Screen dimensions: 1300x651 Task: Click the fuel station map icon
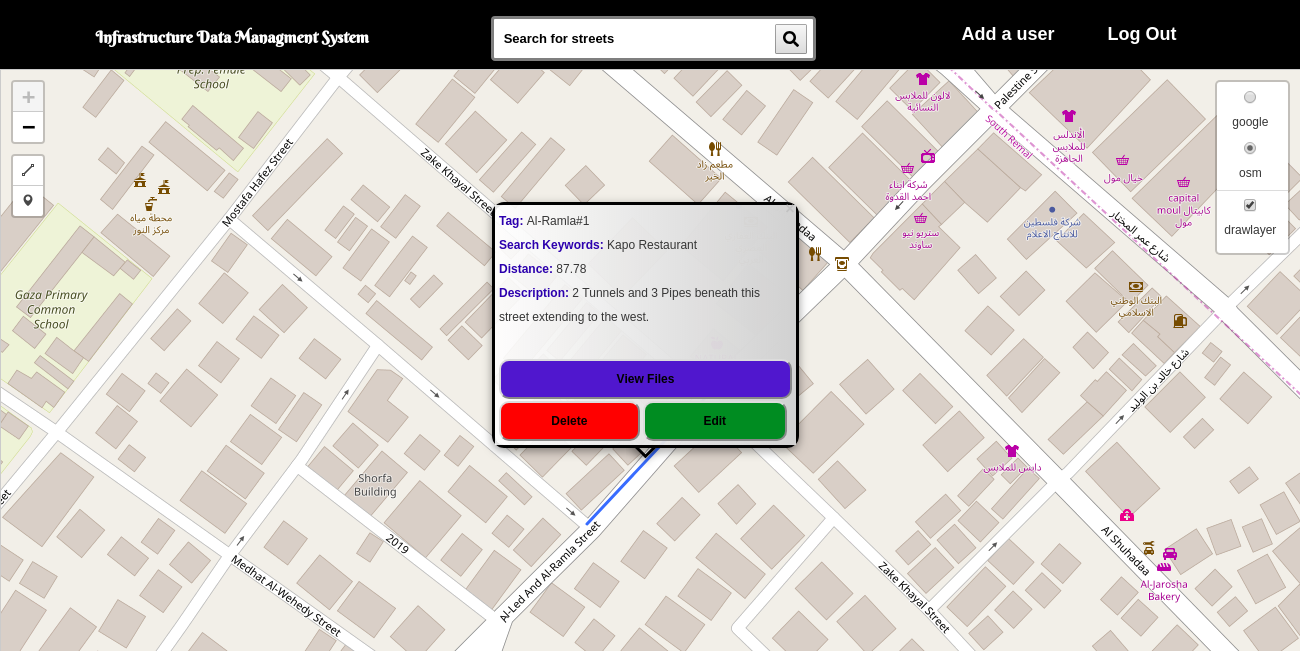tap(1180, 321)
